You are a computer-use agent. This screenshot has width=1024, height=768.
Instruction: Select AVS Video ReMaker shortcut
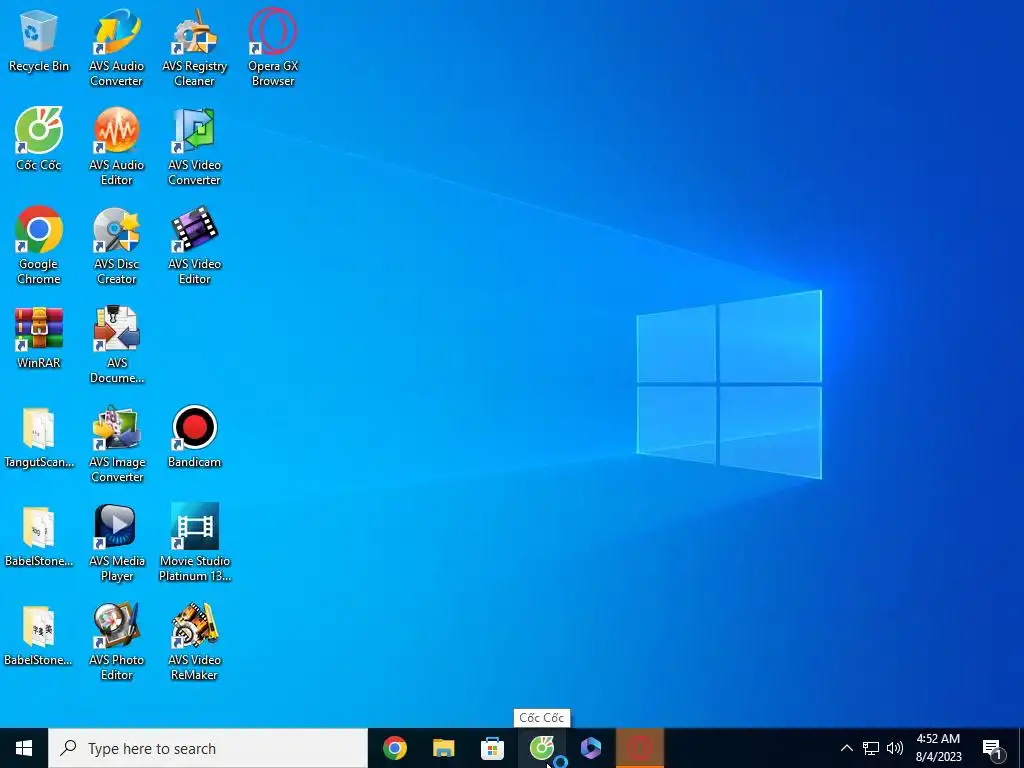[195, 642]
